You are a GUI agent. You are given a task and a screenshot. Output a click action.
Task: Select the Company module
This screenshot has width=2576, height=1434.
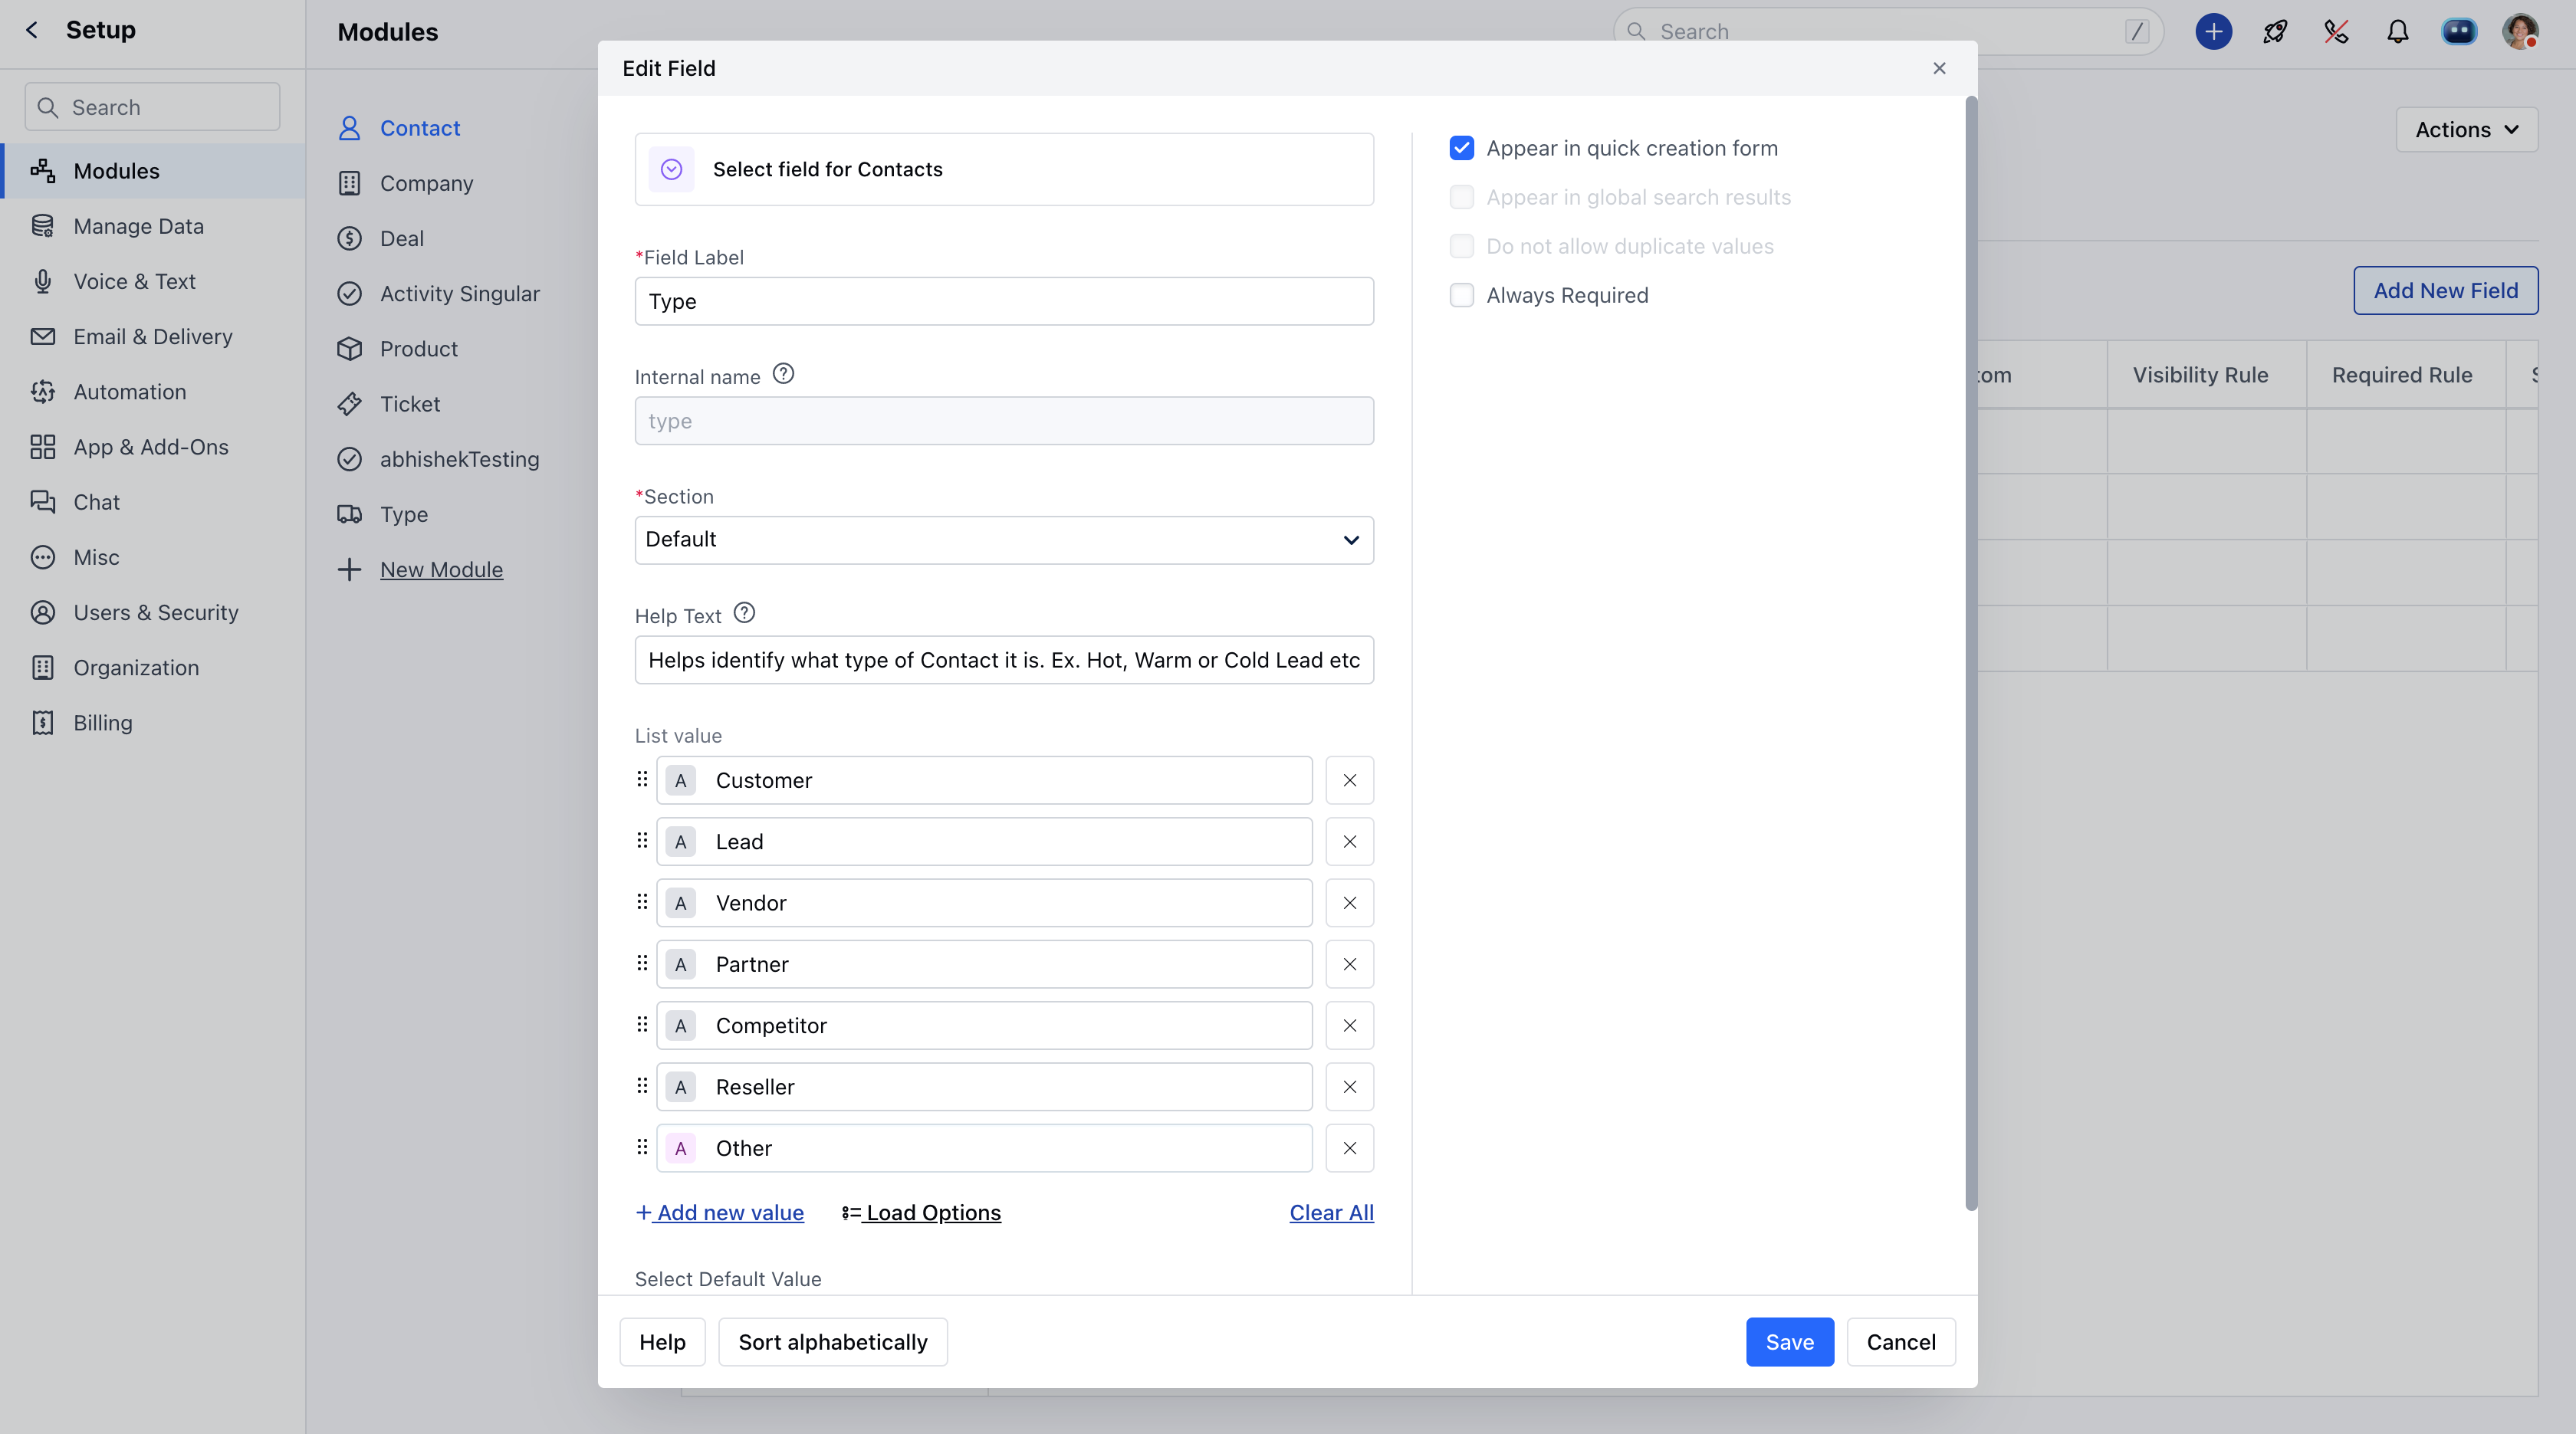pos(426,183)
